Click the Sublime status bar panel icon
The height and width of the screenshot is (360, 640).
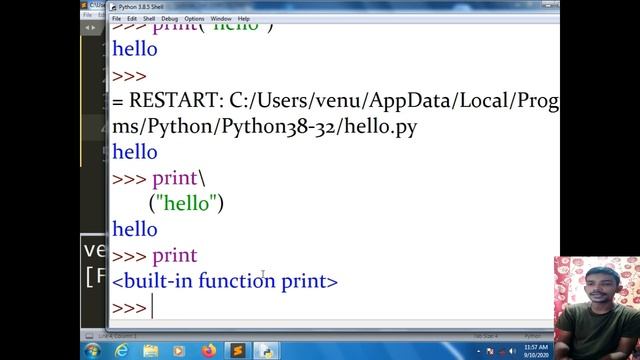point(89,336)
